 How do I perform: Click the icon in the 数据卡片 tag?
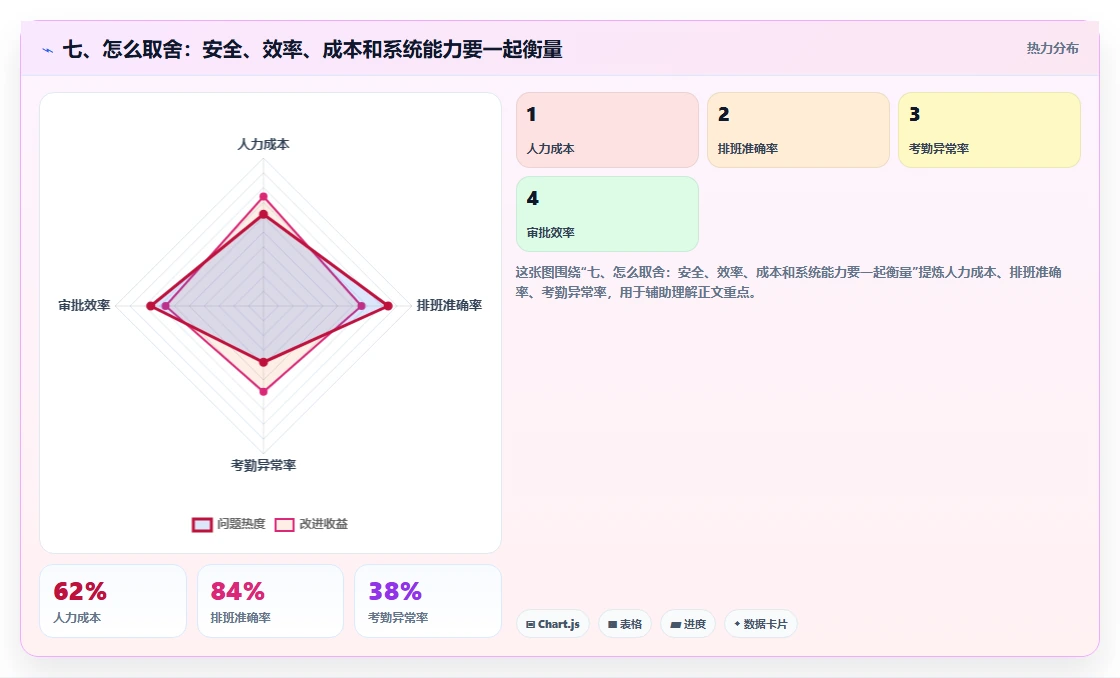pyautogui.click(x=737, y=624)
